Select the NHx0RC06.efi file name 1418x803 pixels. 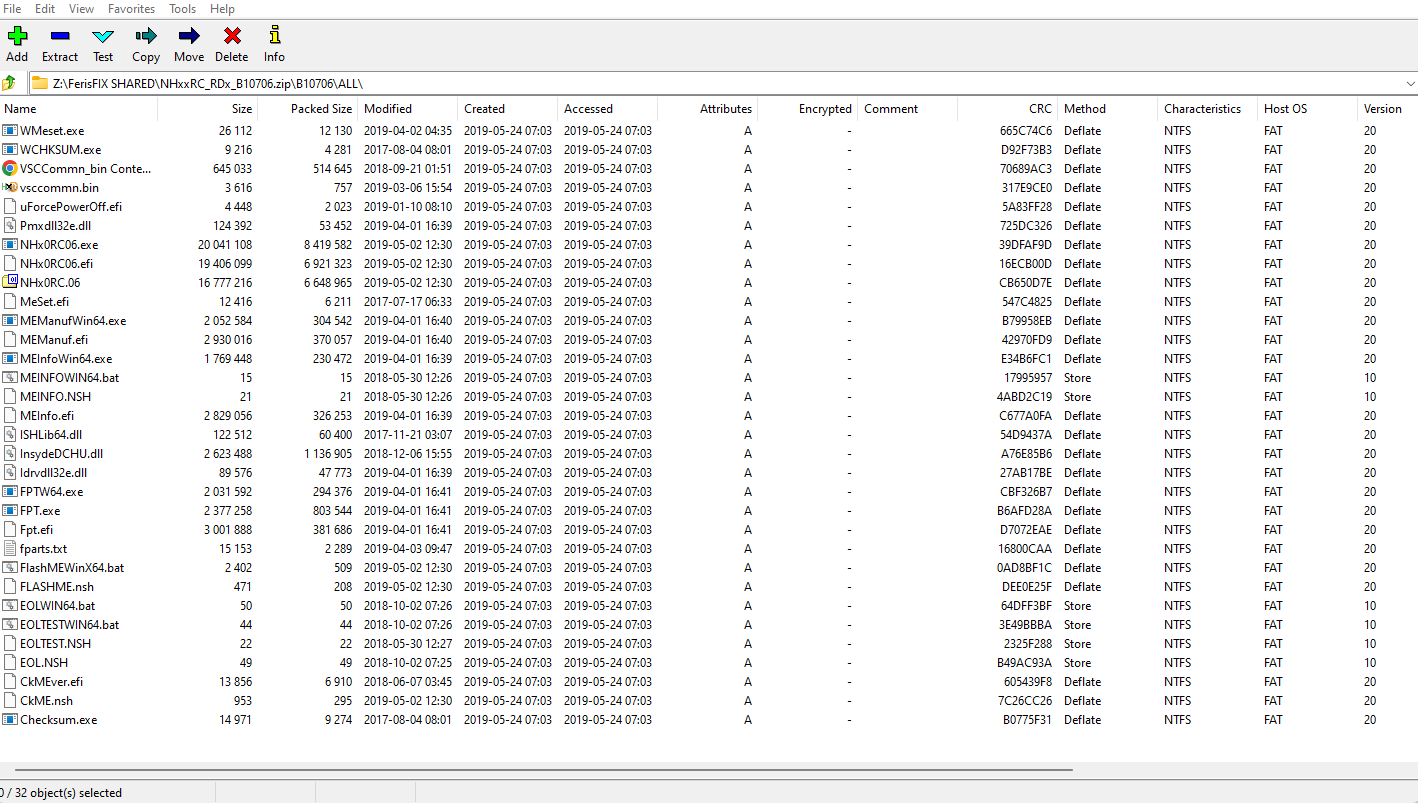coord(56,264)
